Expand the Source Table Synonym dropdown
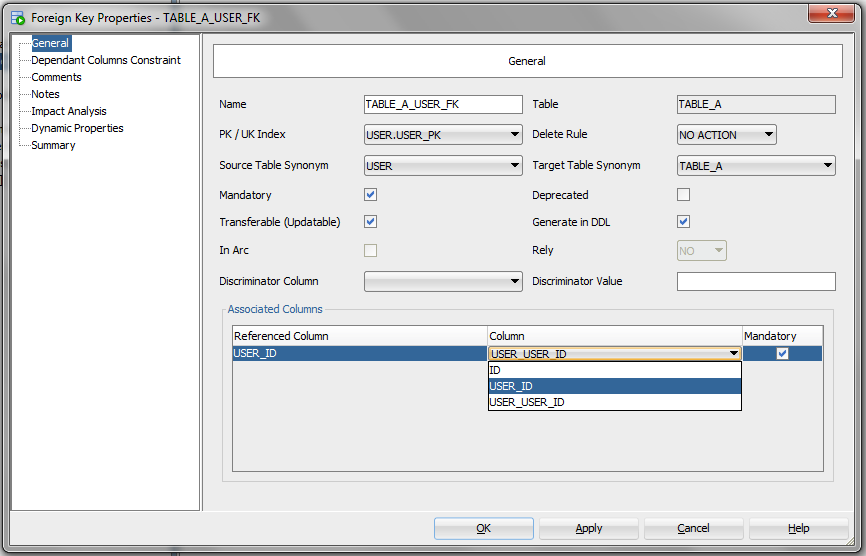 coord(443,166)
